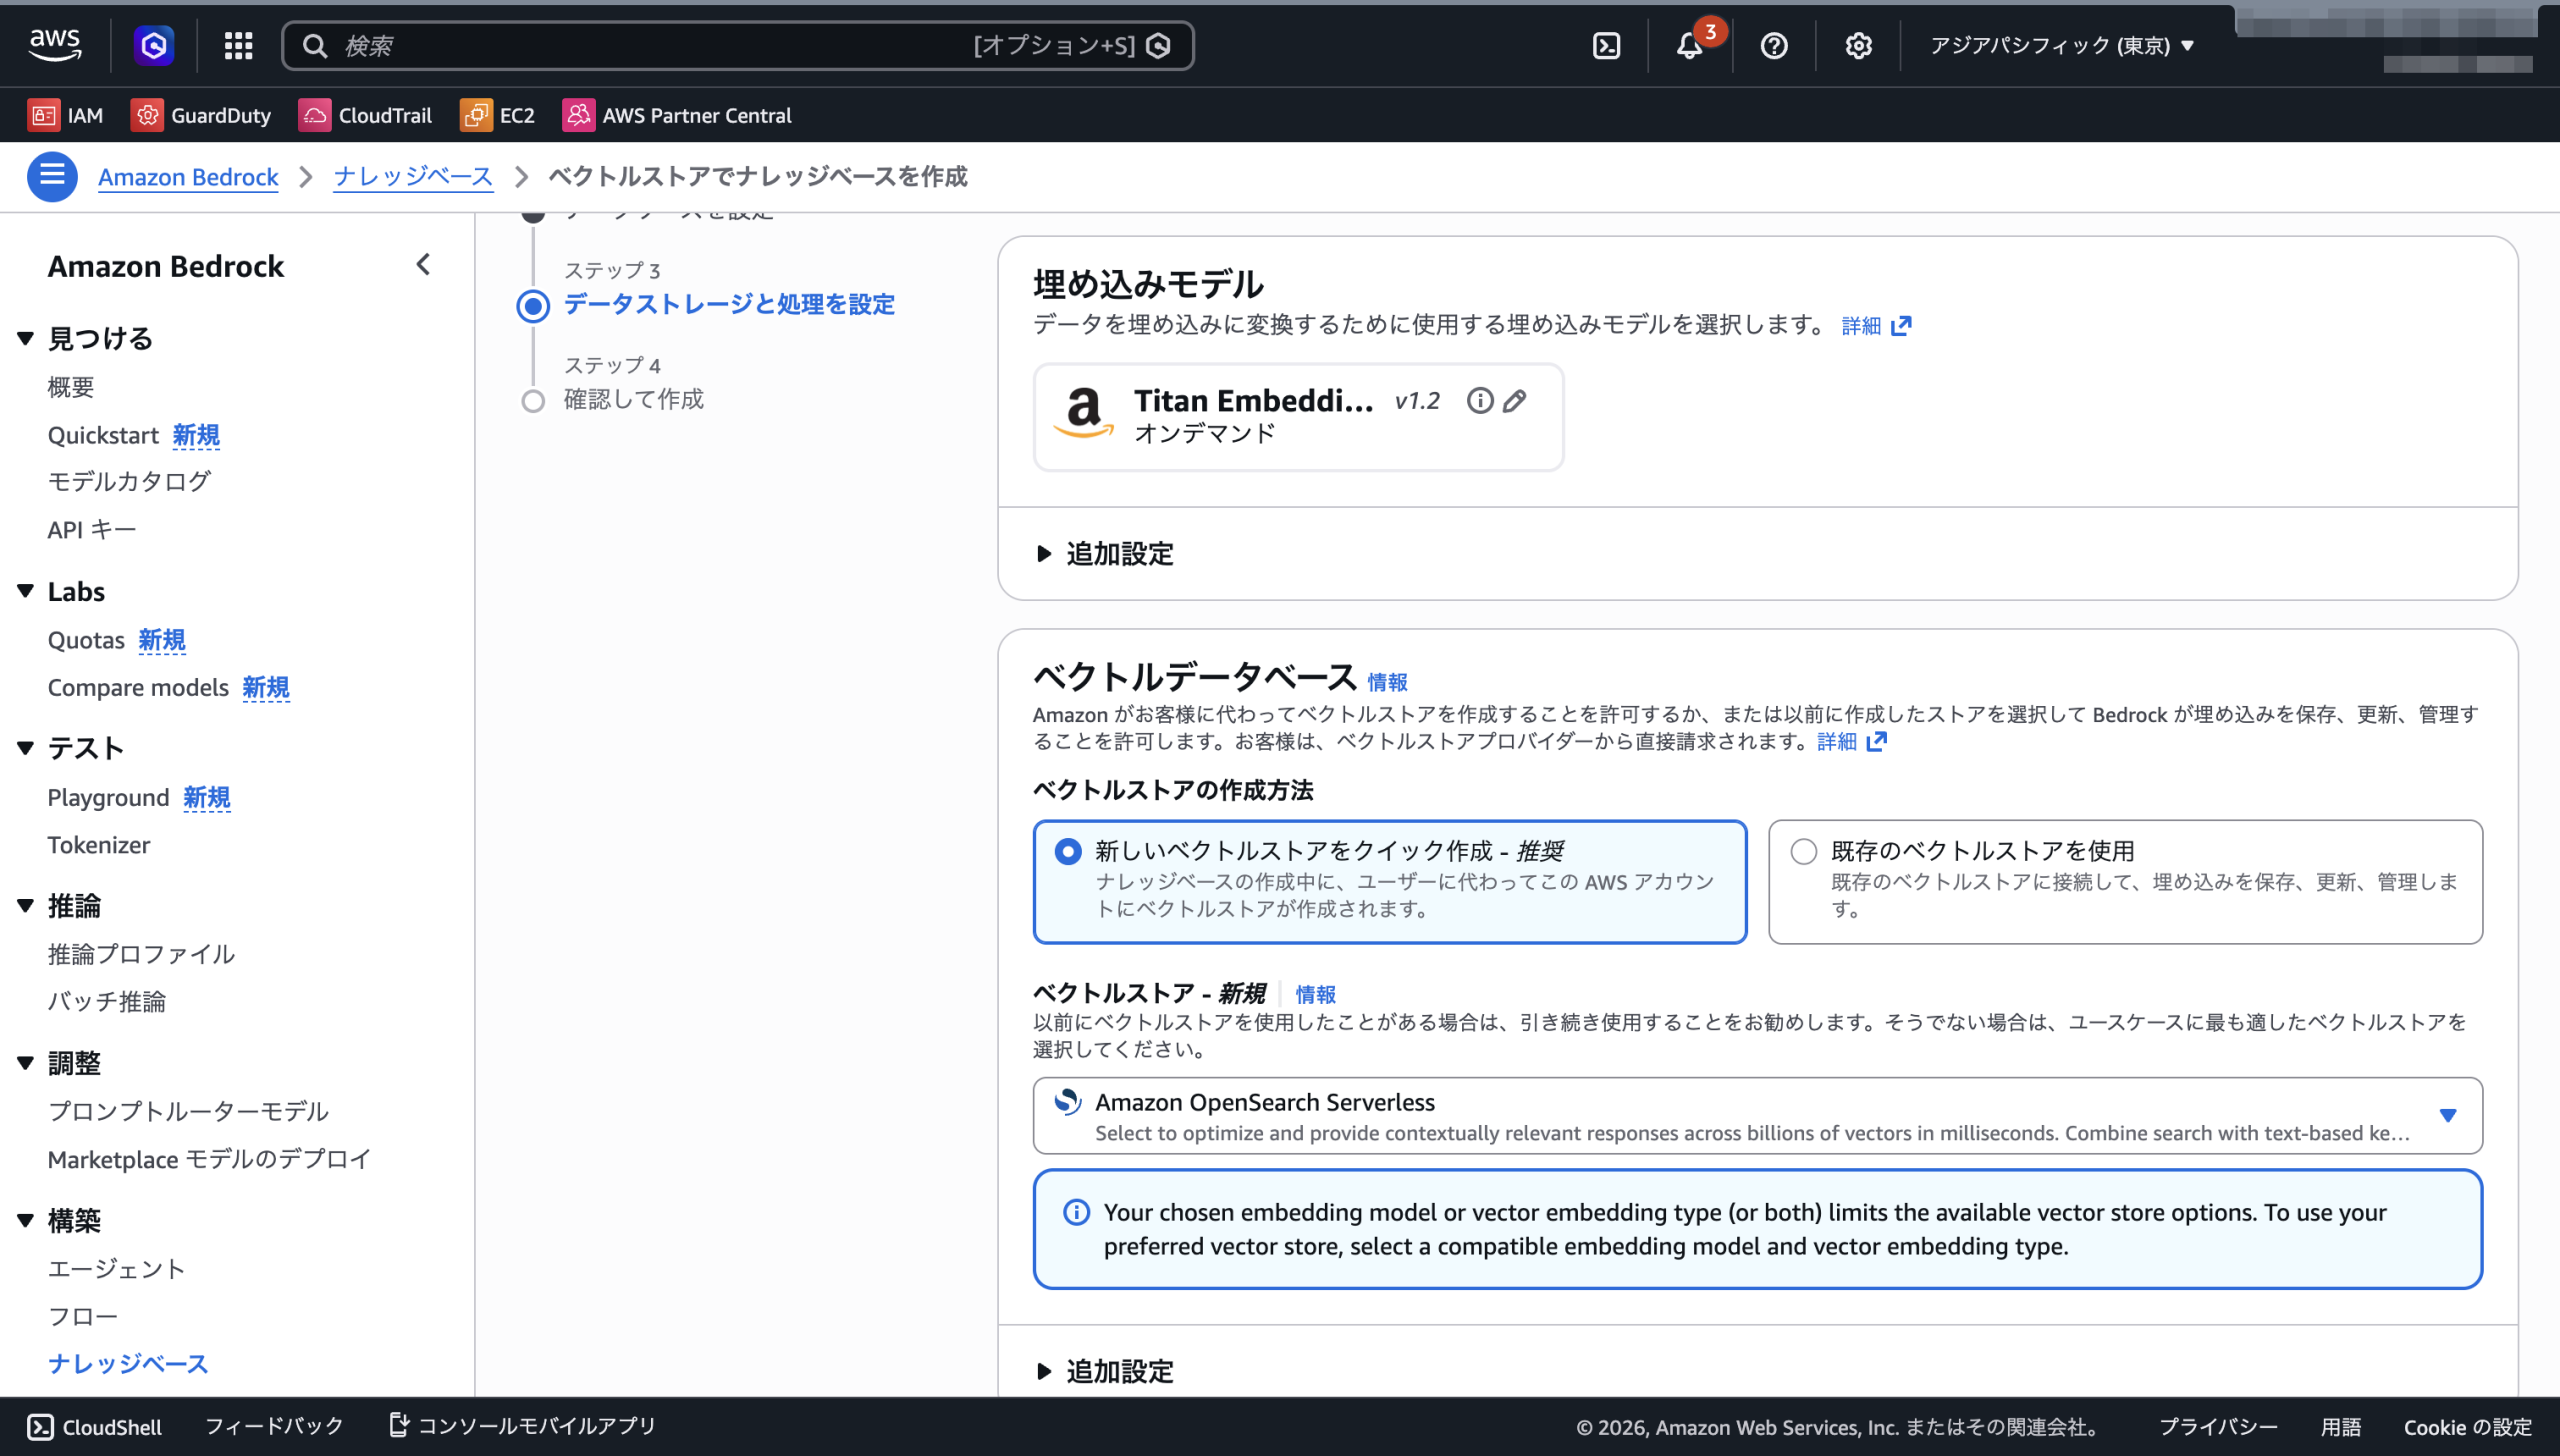Viewport: 2560px width, 1456px height.
Task: Open モデルカタログ in the sidebar
Action: pos(129,481)
